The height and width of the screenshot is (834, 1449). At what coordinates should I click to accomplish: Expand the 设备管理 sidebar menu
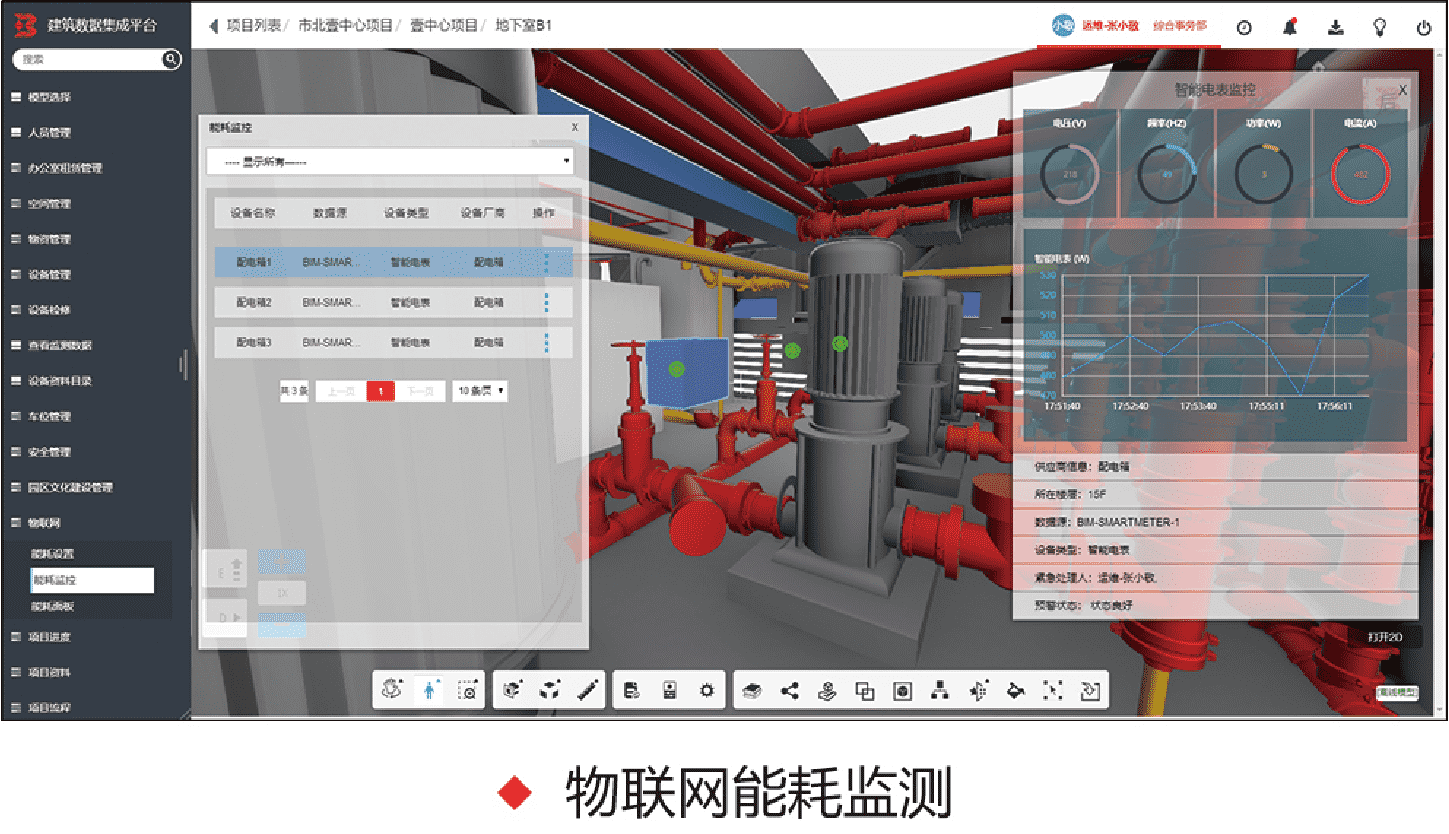[49, 274]
